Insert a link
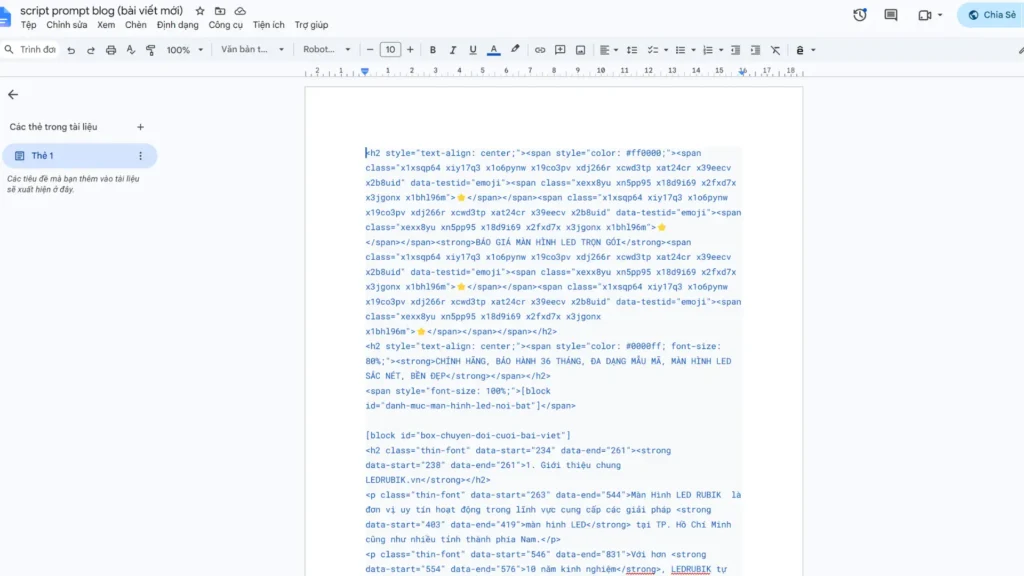This screenshot has height=576, width=1024. (540, 50)
